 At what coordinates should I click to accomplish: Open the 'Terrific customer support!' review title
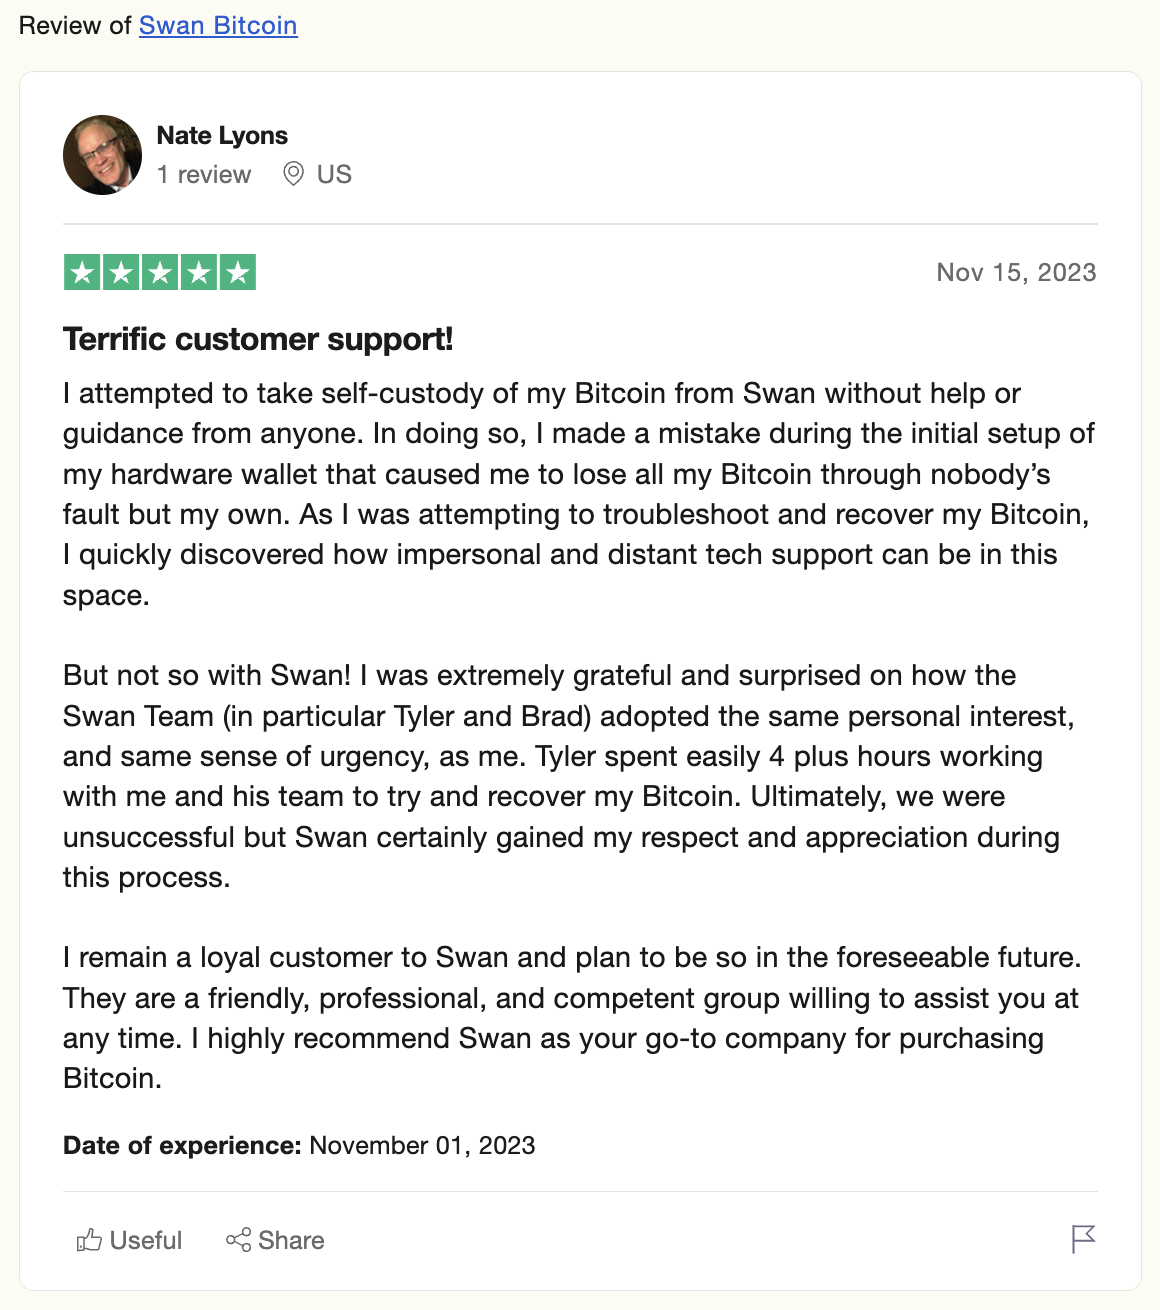tap(258, 339)
